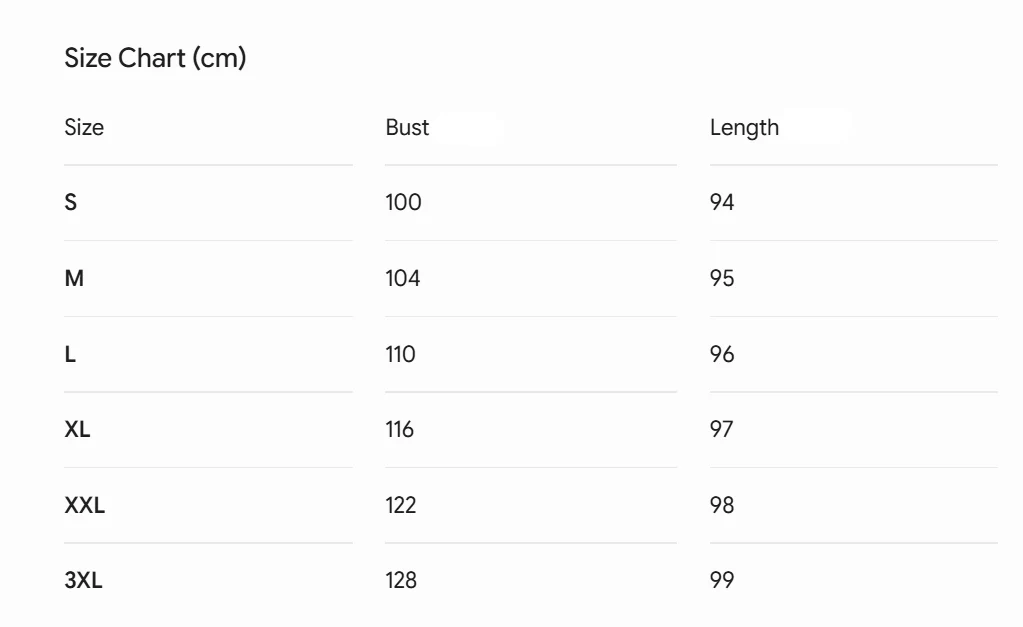Click the 3XL size row label
Image resolution: width=1023 pixels, height=627 pixels.
tap(84, 580)
